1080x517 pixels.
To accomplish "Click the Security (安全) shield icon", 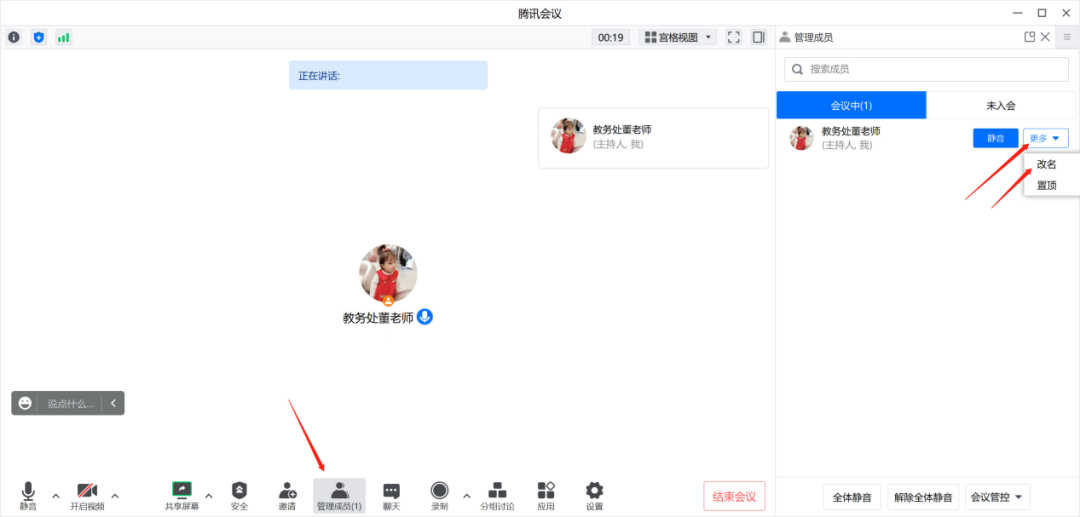I will 239,491.
